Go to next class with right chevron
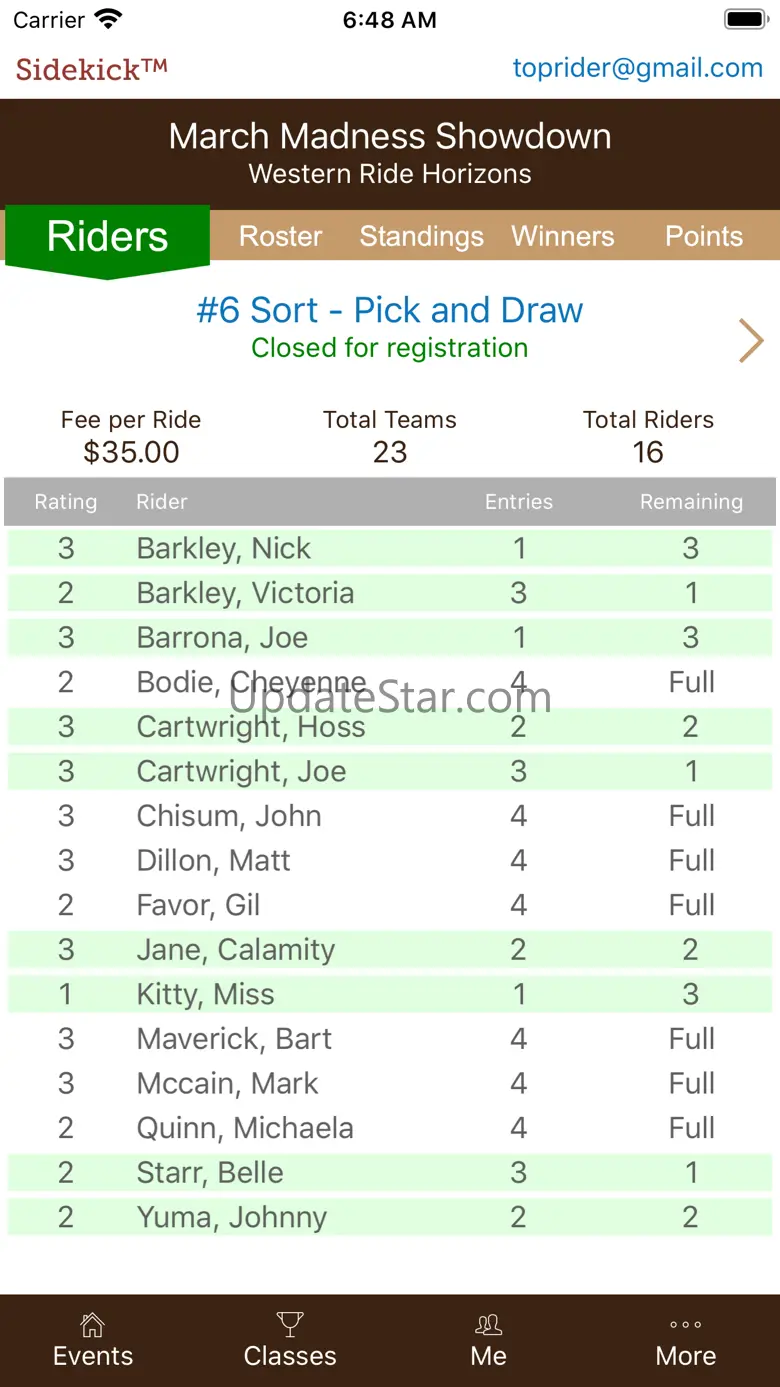780x1387 pixels. point(751,341)
